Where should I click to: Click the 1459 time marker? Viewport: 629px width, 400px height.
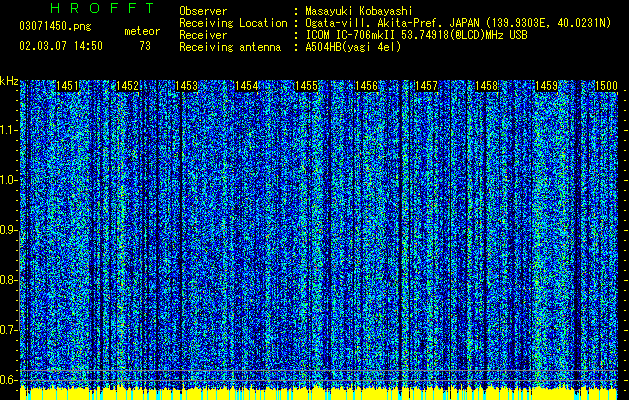546,86
